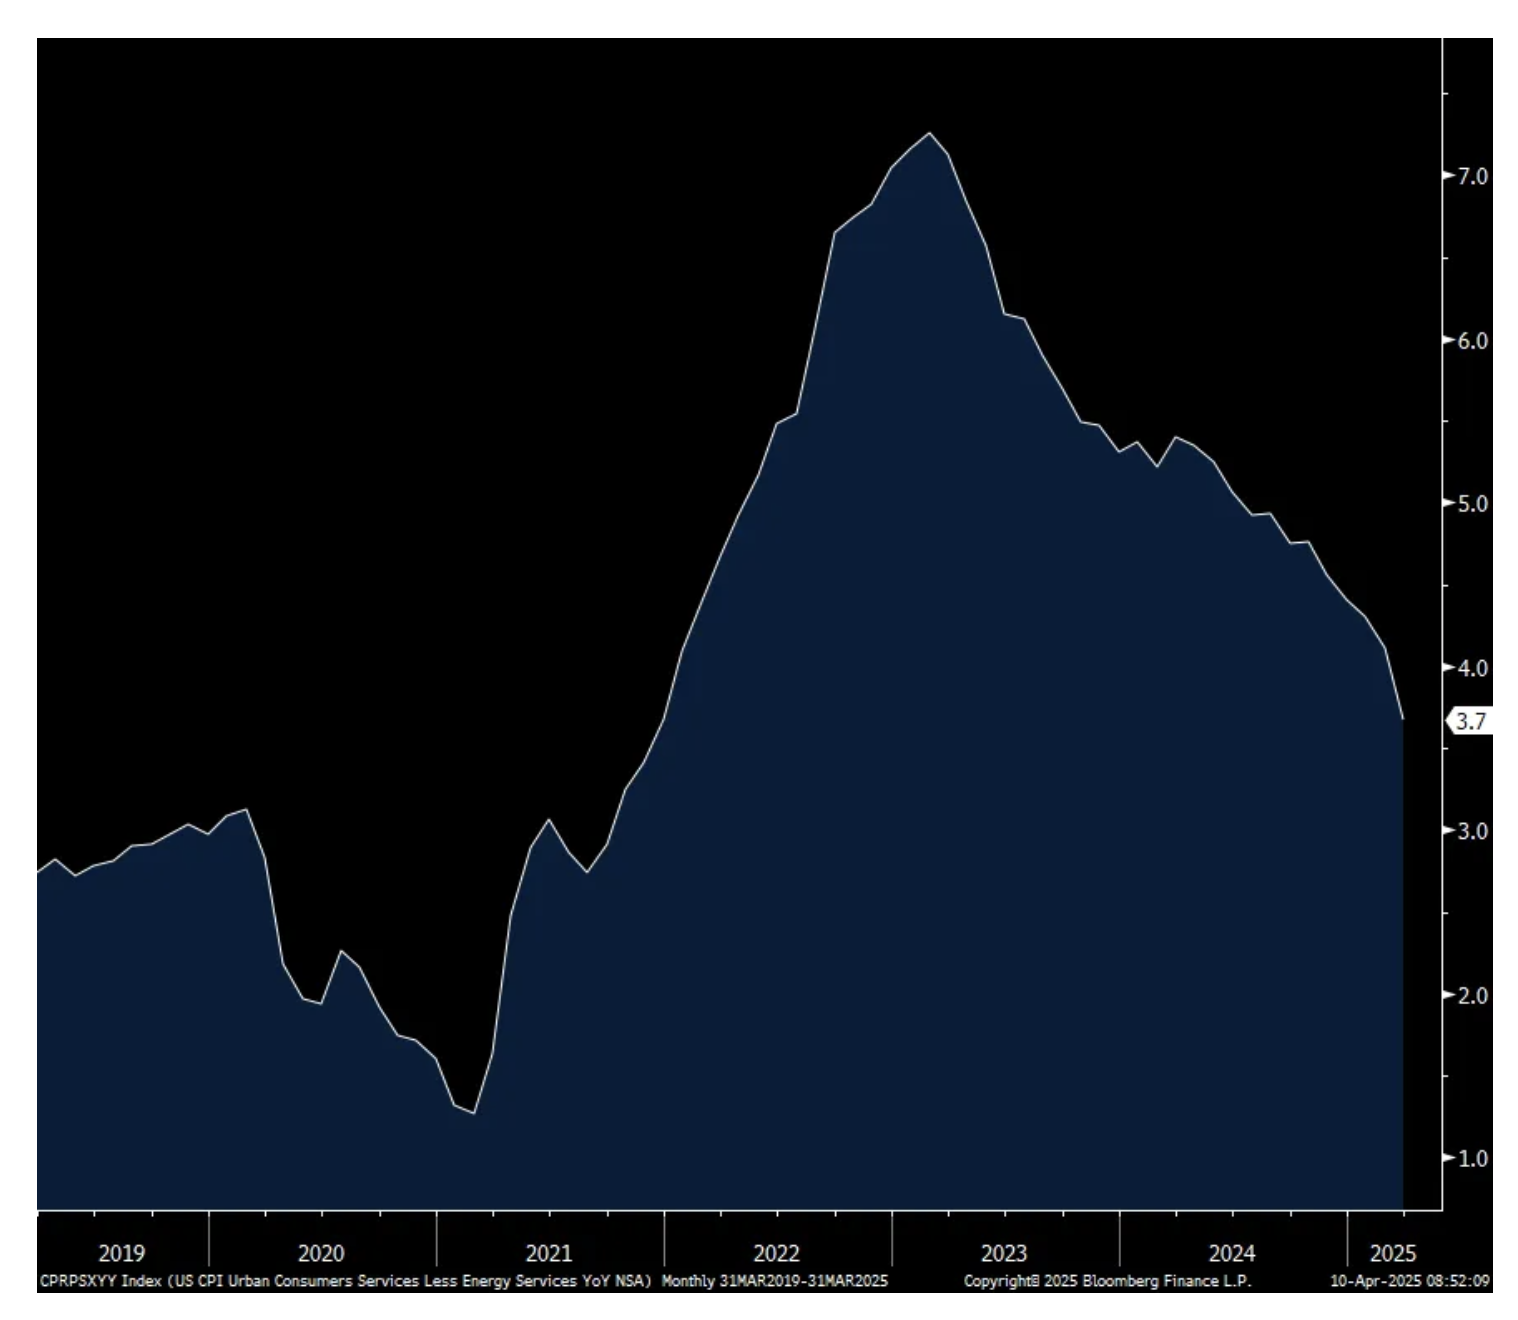
Task: Click the Monthly 31MAR2019-31MAR2025 date range
Action: pyautogui.click(x=774, y=1281)
